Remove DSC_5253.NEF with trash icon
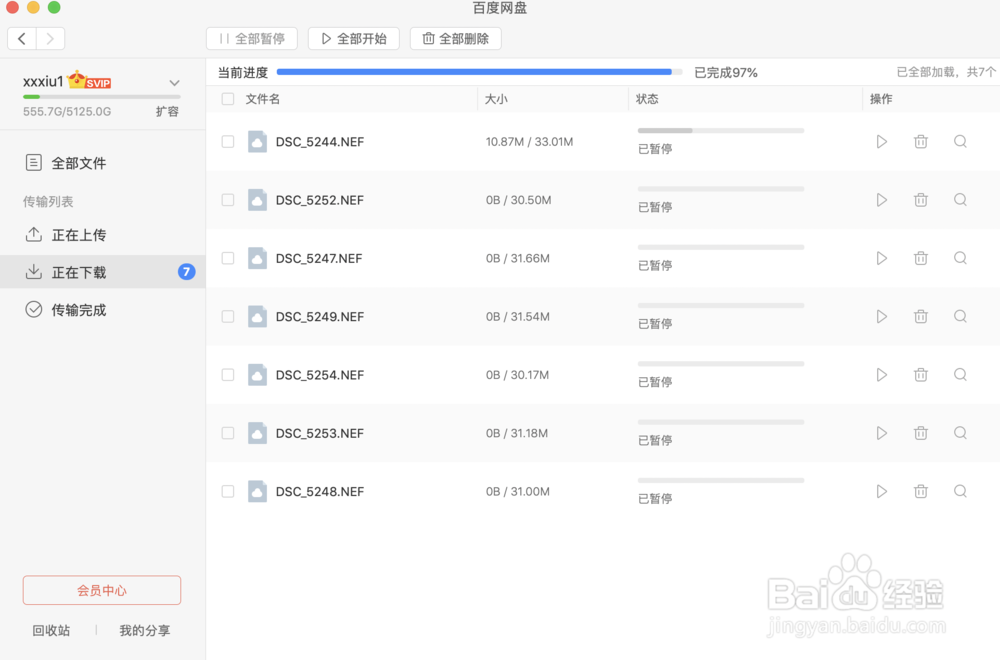This screenshot has width=1000, height=660. pyautogui.click(x=920, y=434)
